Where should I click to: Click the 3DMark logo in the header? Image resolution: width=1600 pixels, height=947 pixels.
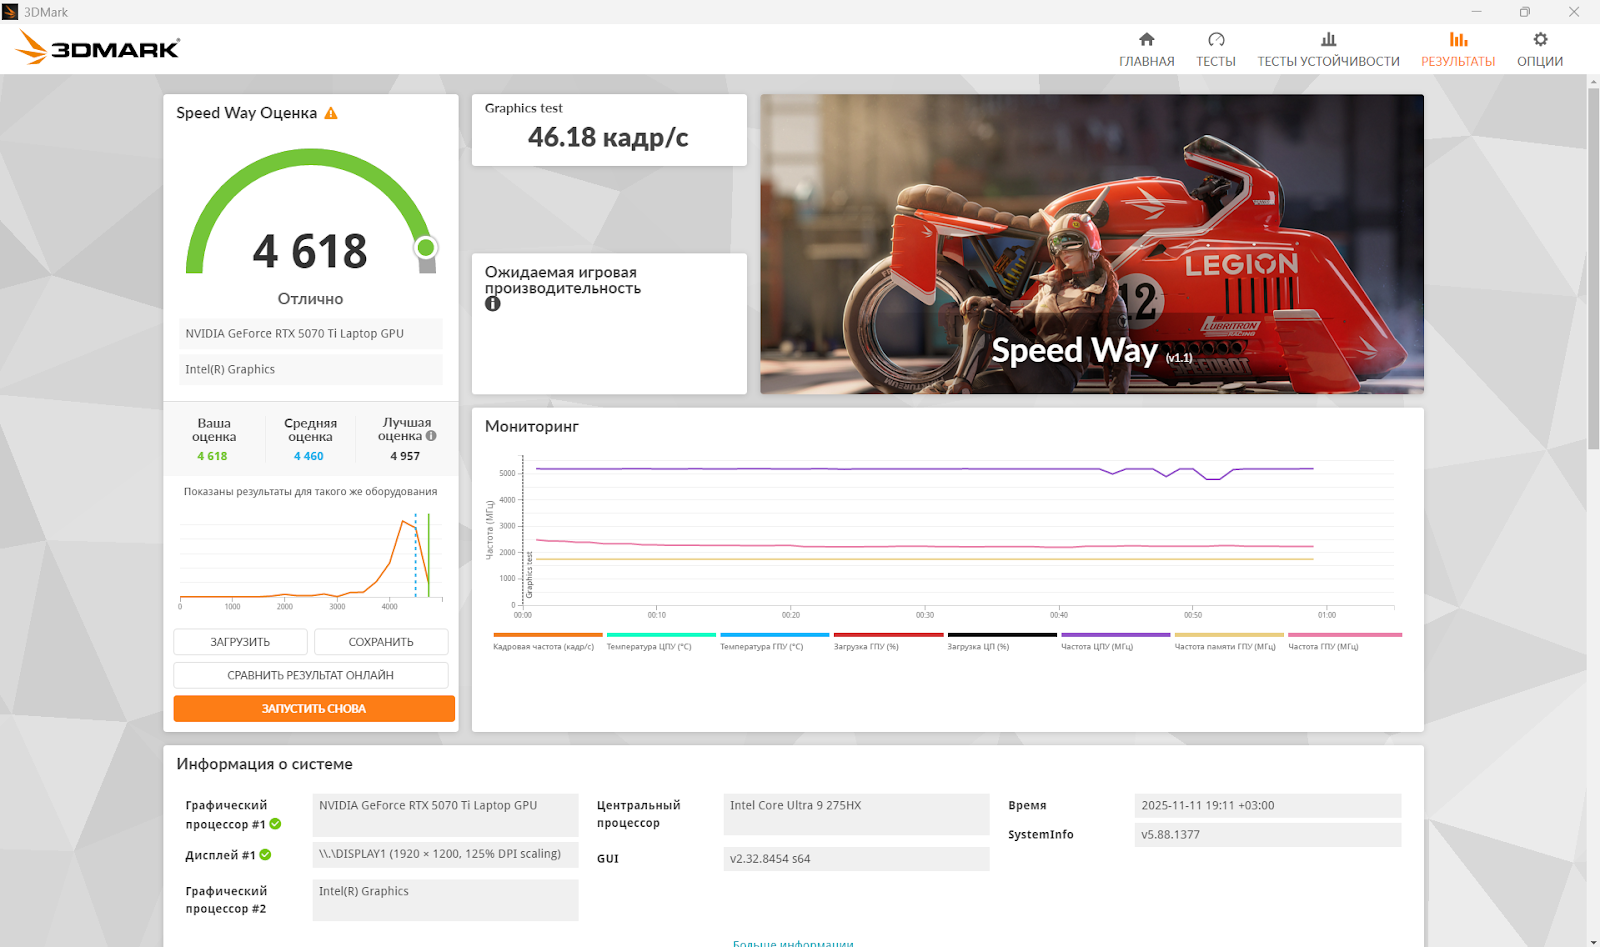point(98,47)
